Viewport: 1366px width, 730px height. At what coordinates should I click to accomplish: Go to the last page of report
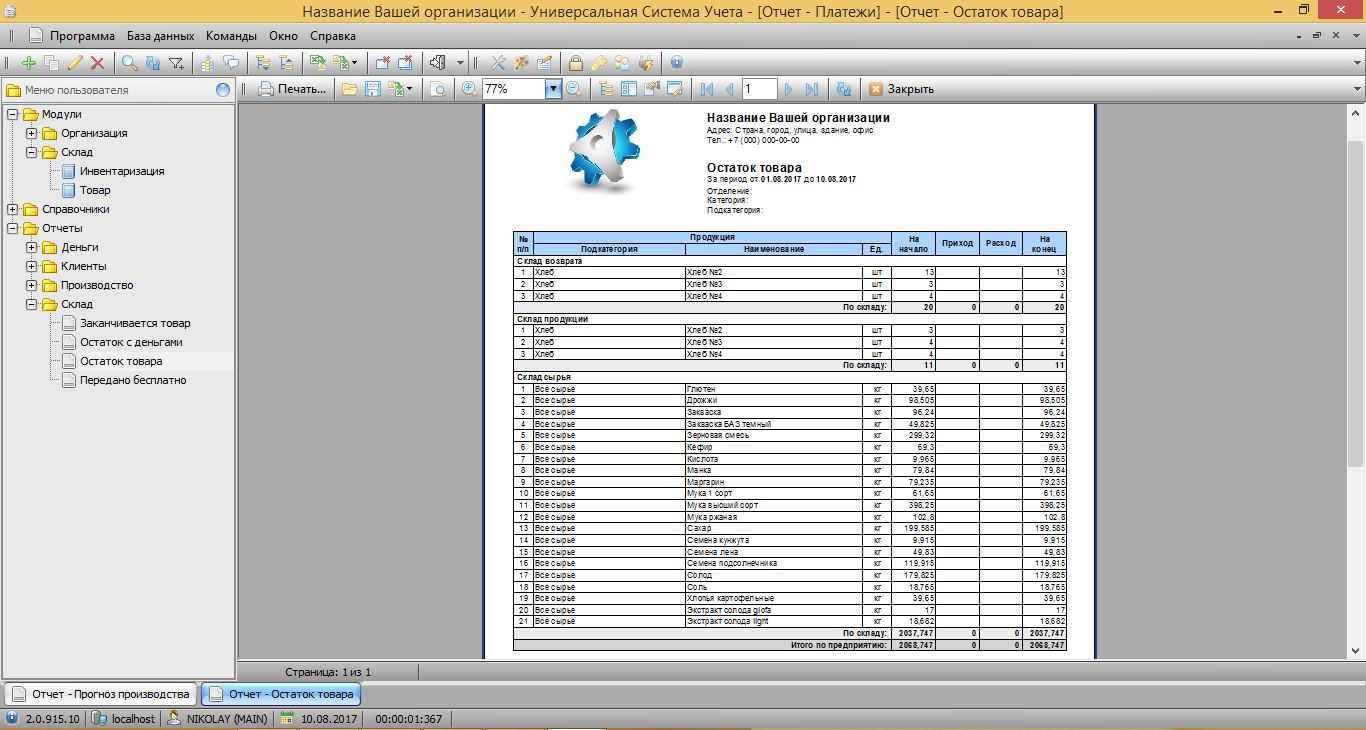coord(812,89)
